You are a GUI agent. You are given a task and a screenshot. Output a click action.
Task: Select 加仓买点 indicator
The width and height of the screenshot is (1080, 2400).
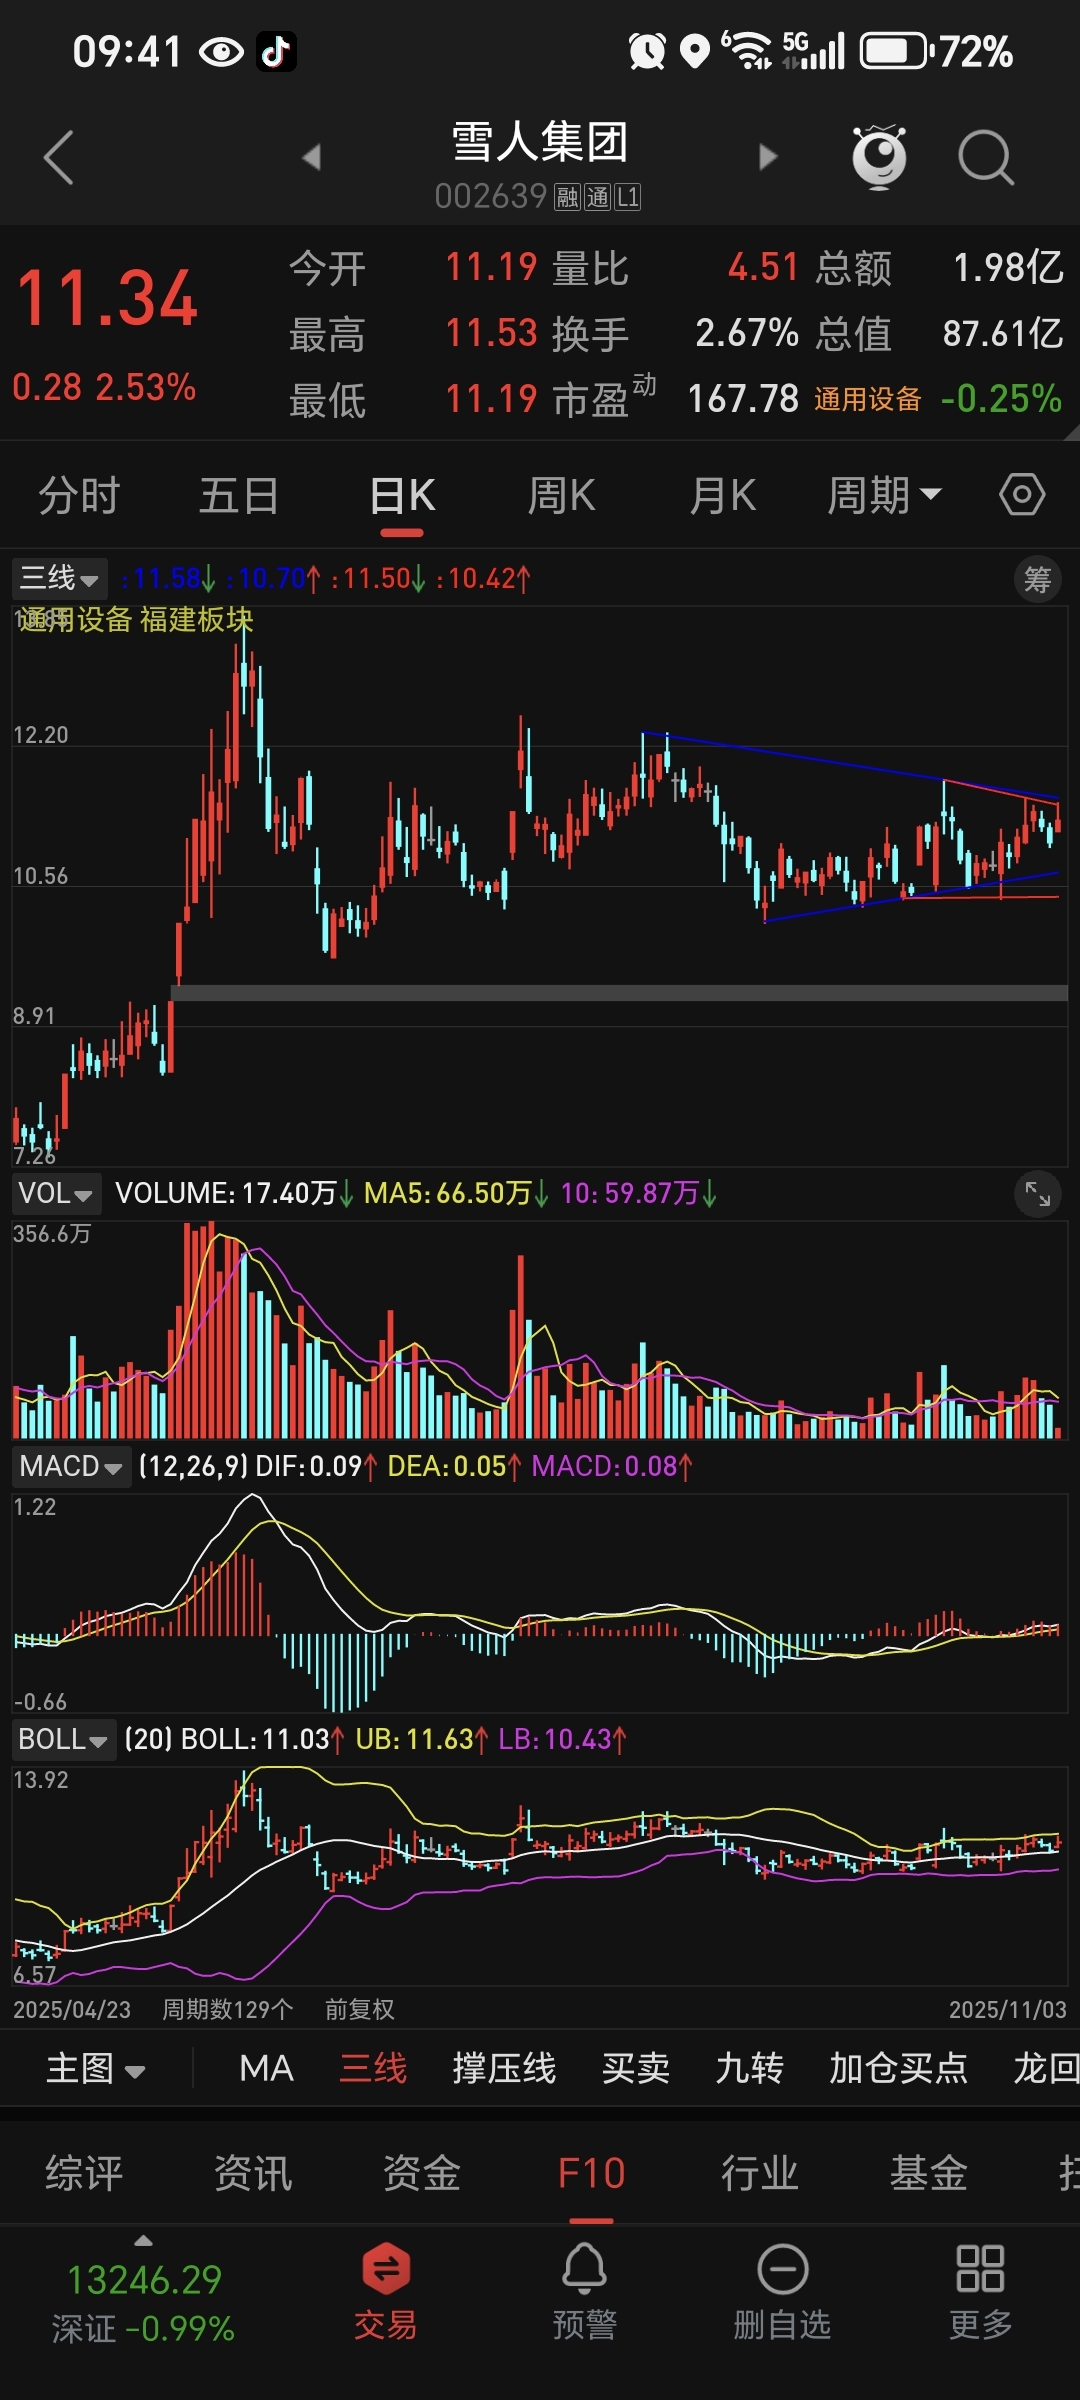(898, 2068)
